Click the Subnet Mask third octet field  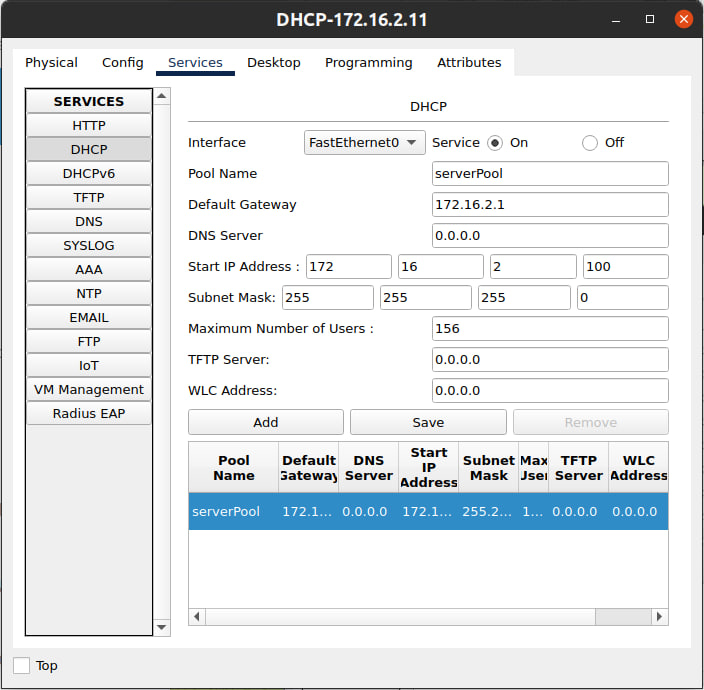click(x=524, y=297)
